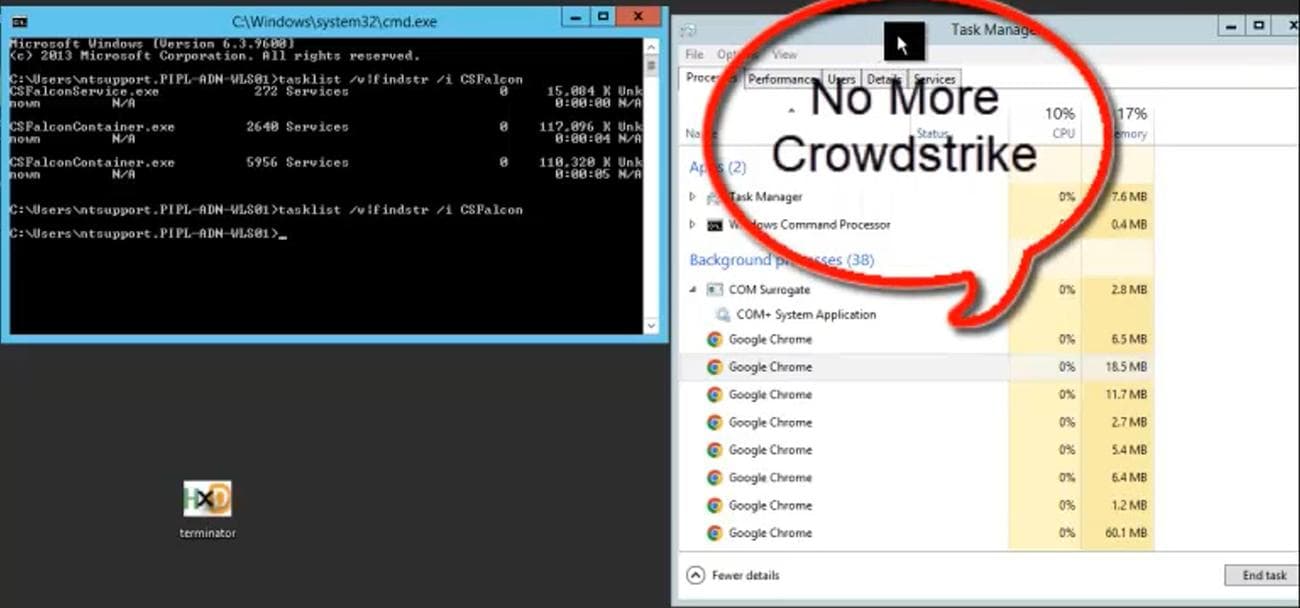This screenshot has width=1300, height=608.
Task: Expand the Windows Command Processor entry
Action: [691, 225]
